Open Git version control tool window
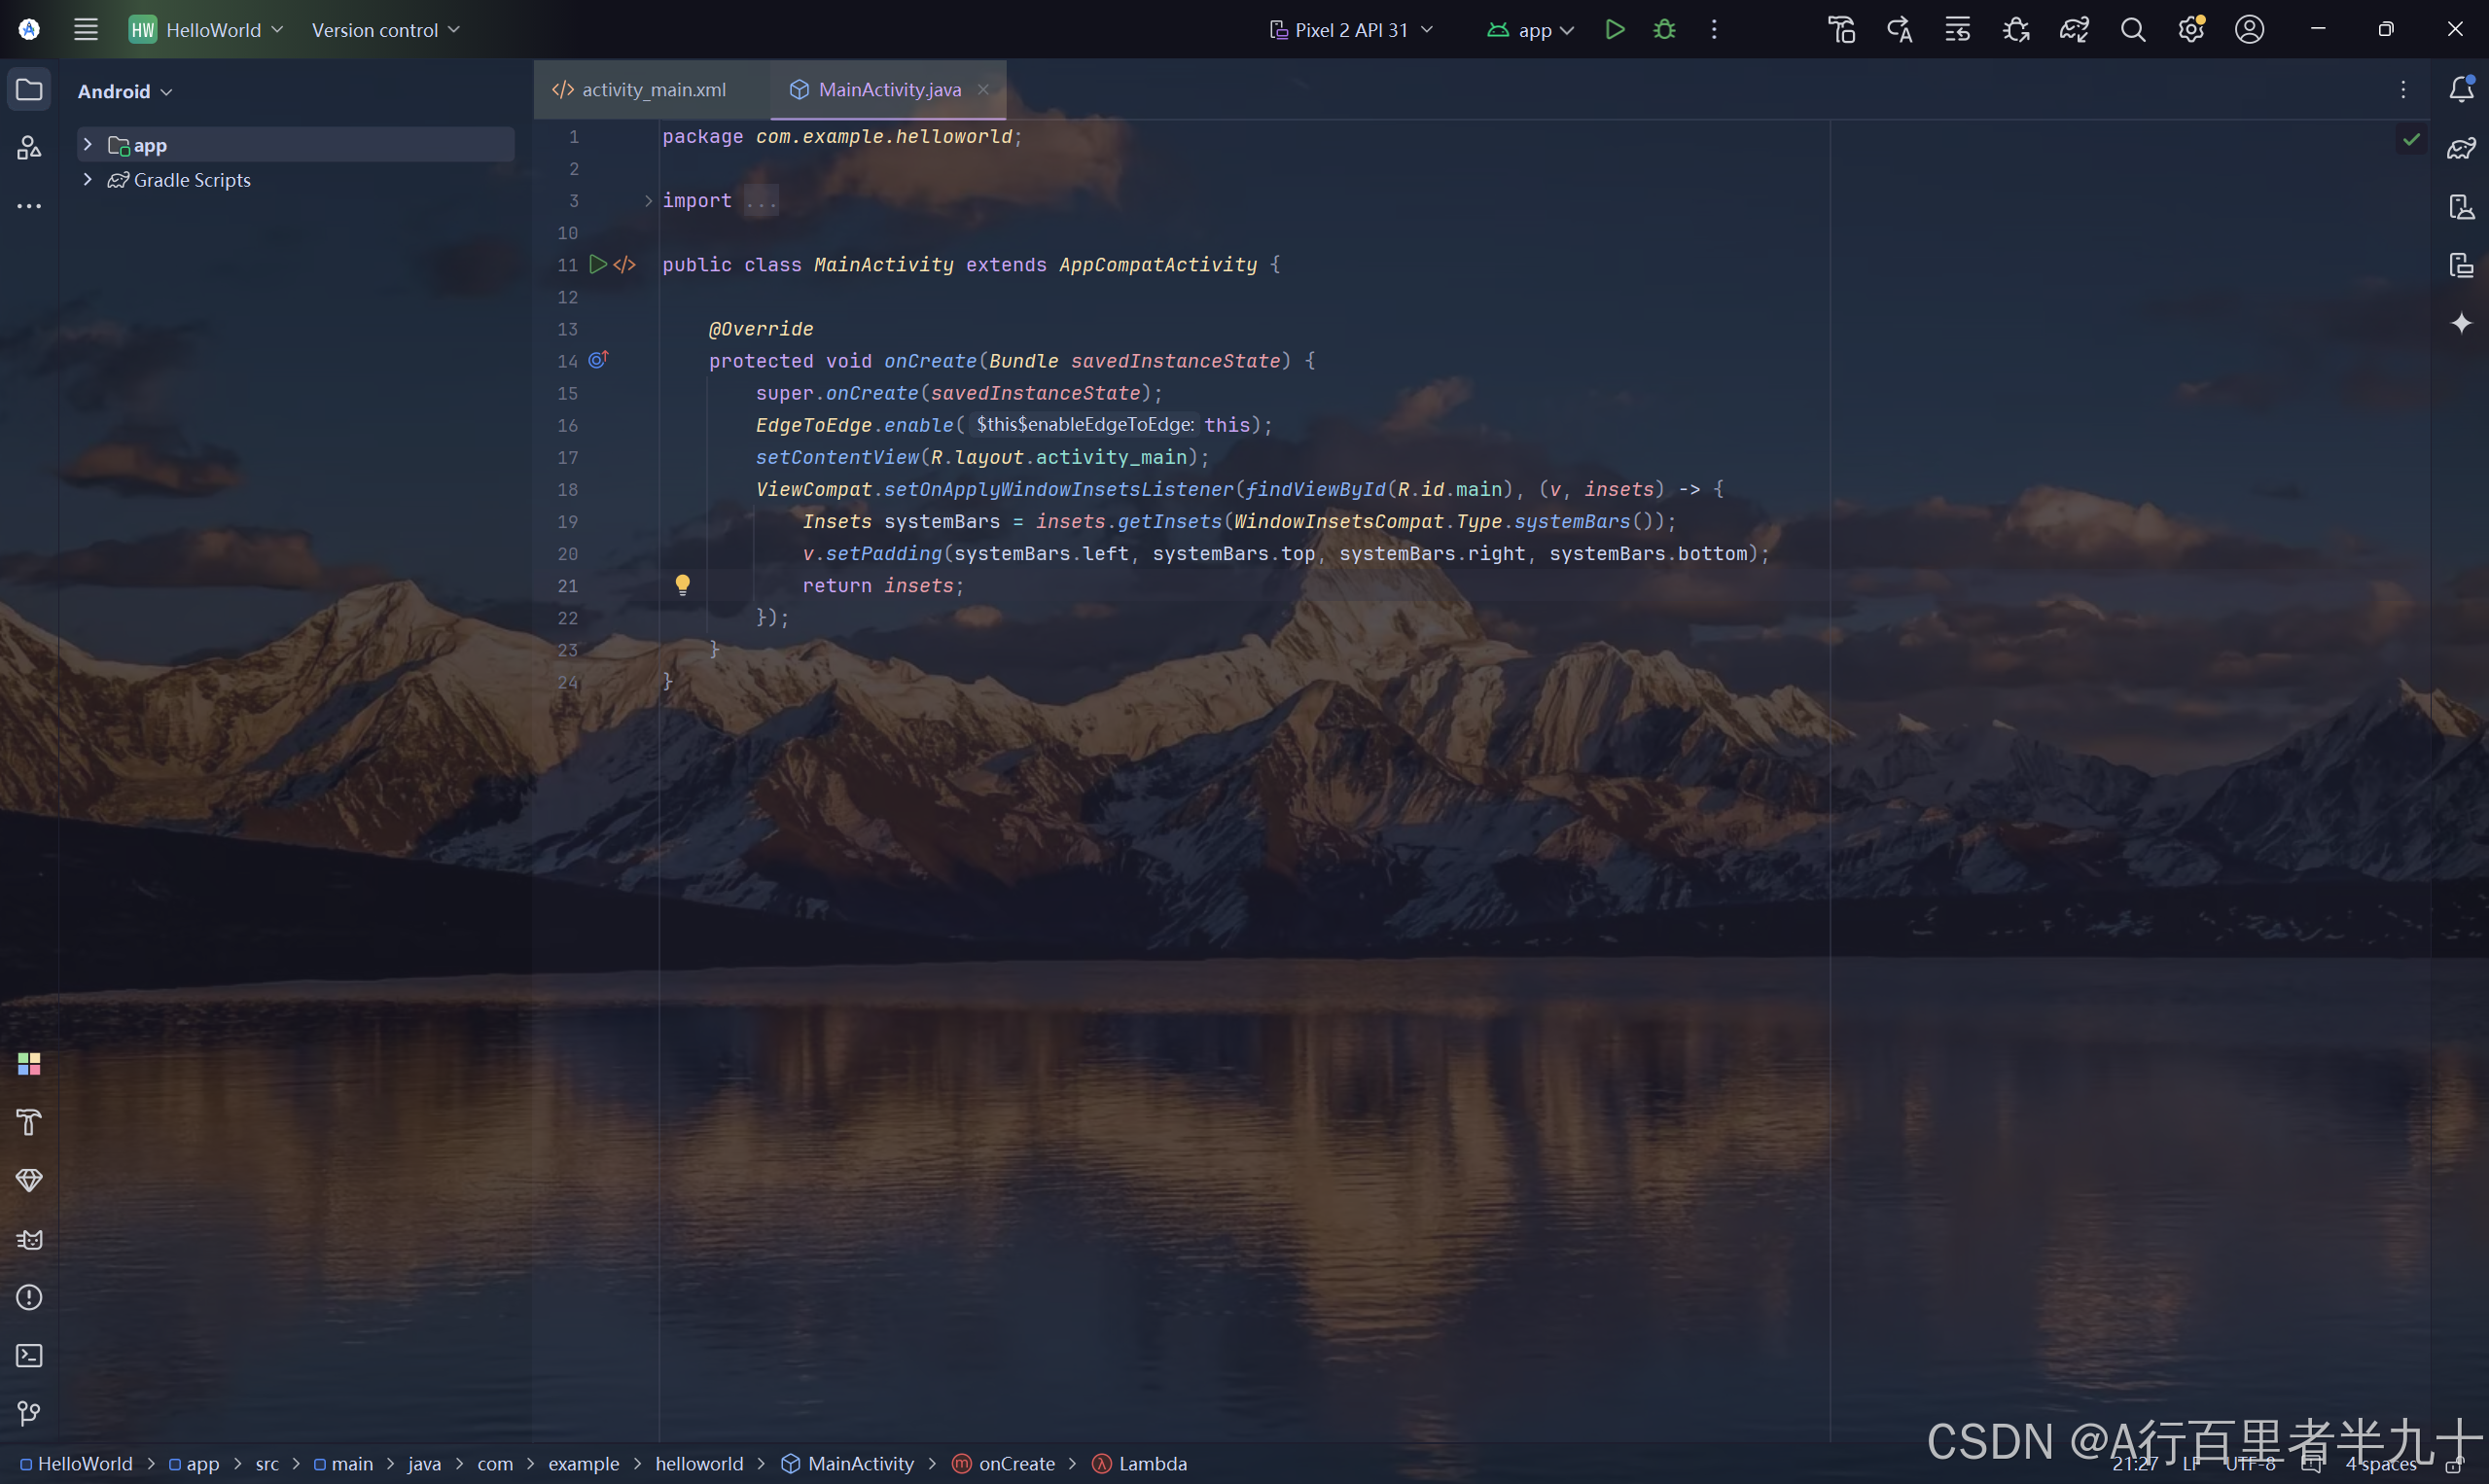Screen dimensions: 2489x1484 tap(29, 1413)
